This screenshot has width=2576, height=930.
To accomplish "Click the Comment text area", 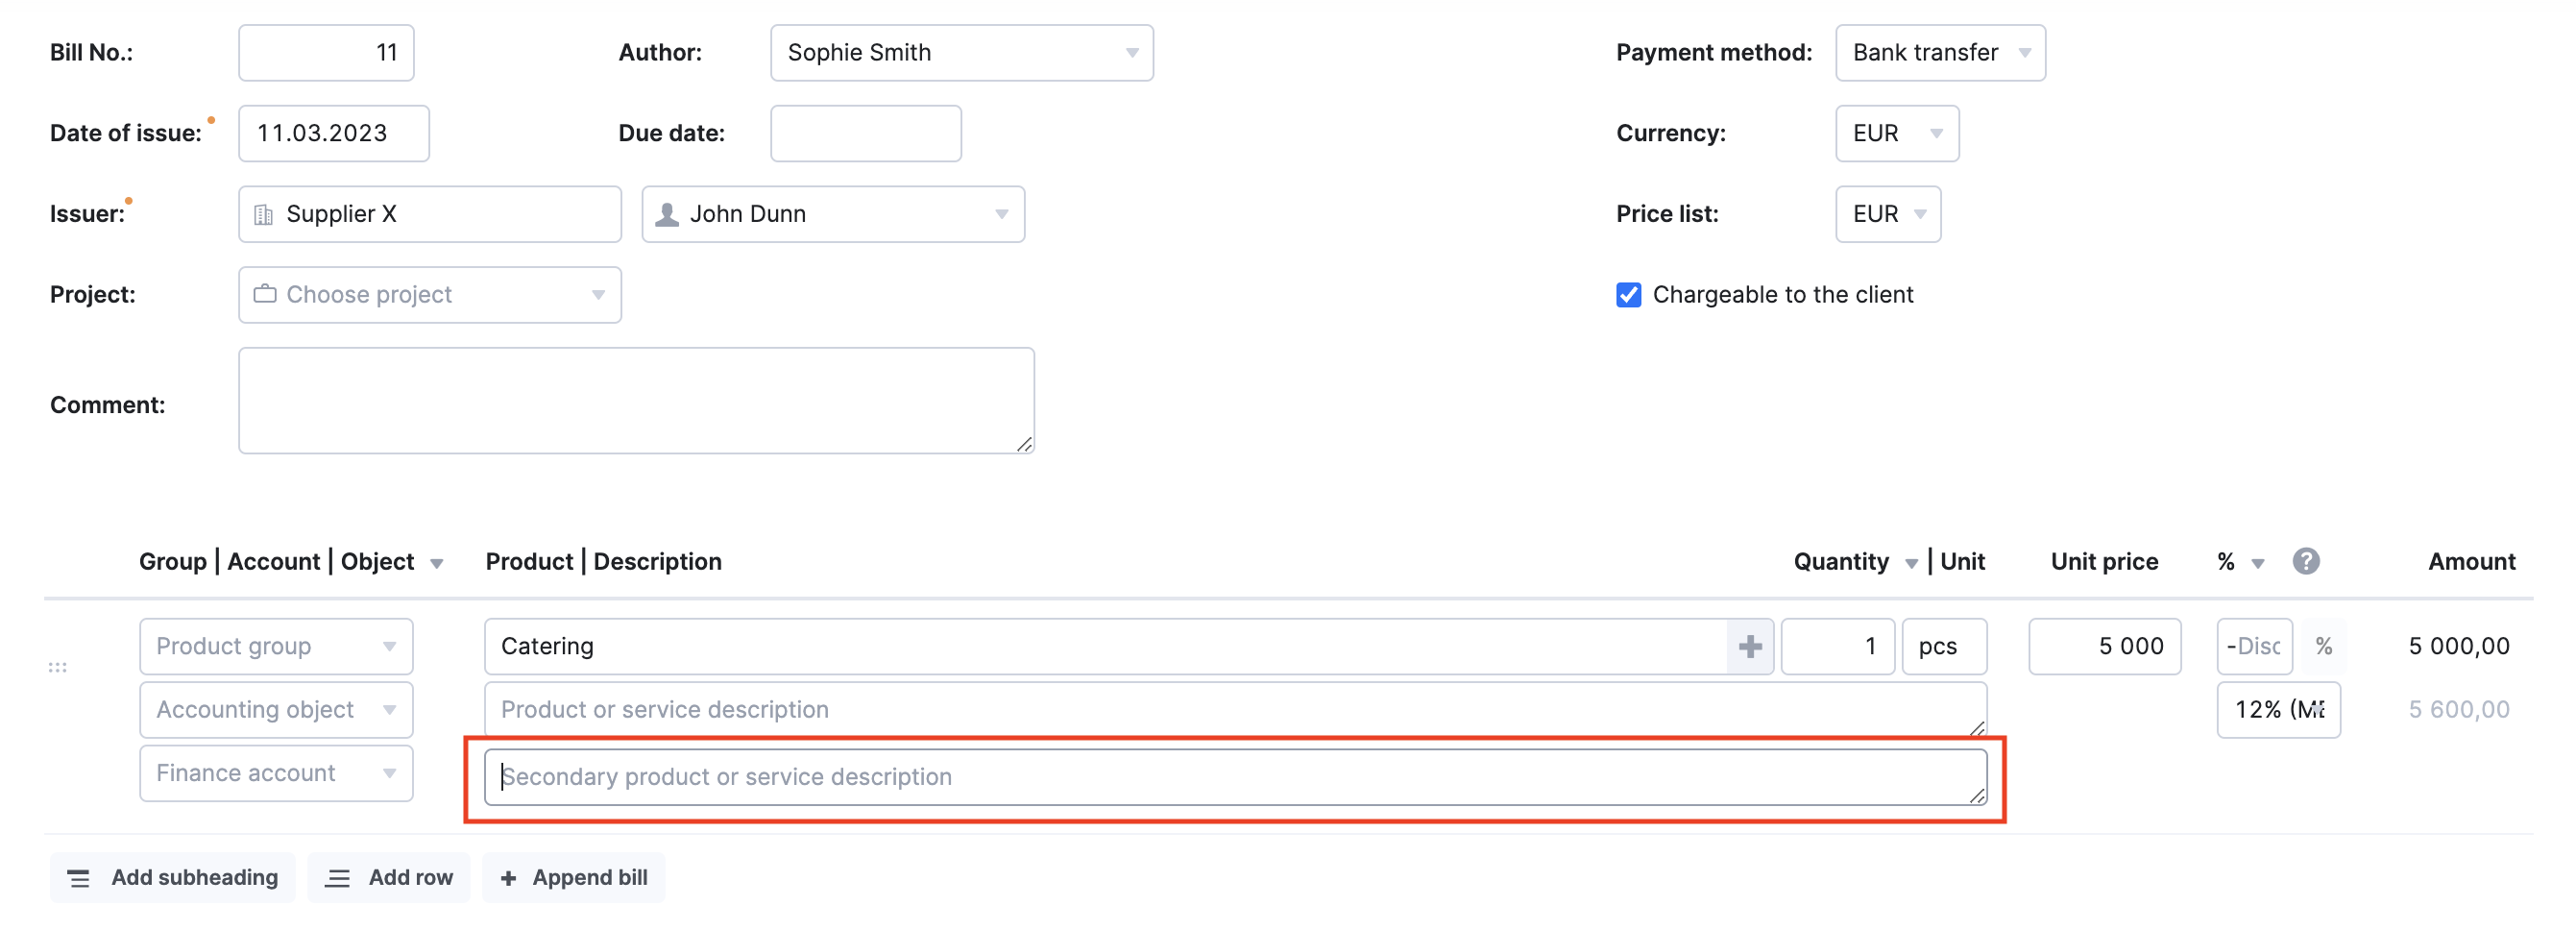I will (x=637, y=401).
